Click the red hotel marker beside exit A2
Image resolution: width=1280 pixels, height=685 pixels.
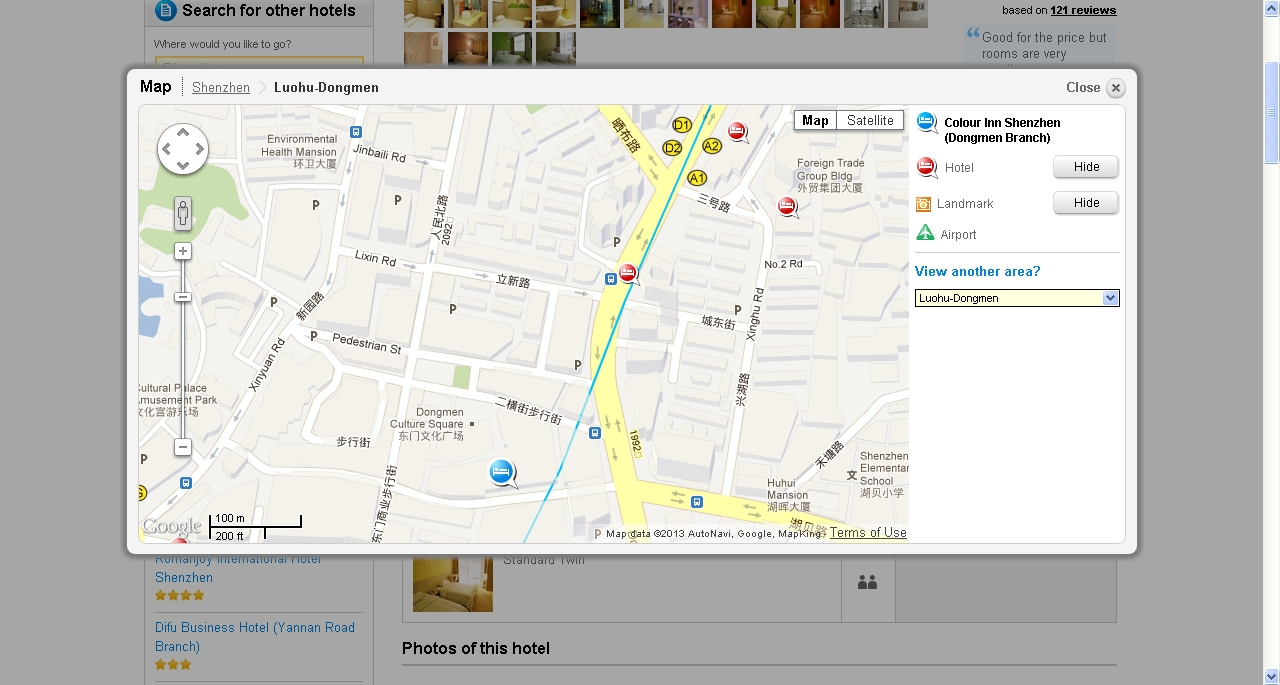737,131
